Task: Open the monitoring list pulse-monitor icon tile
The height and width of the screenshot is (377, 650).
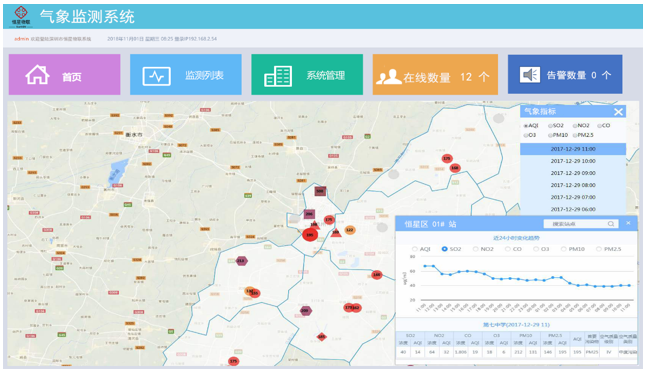Action: pos(186,75)
